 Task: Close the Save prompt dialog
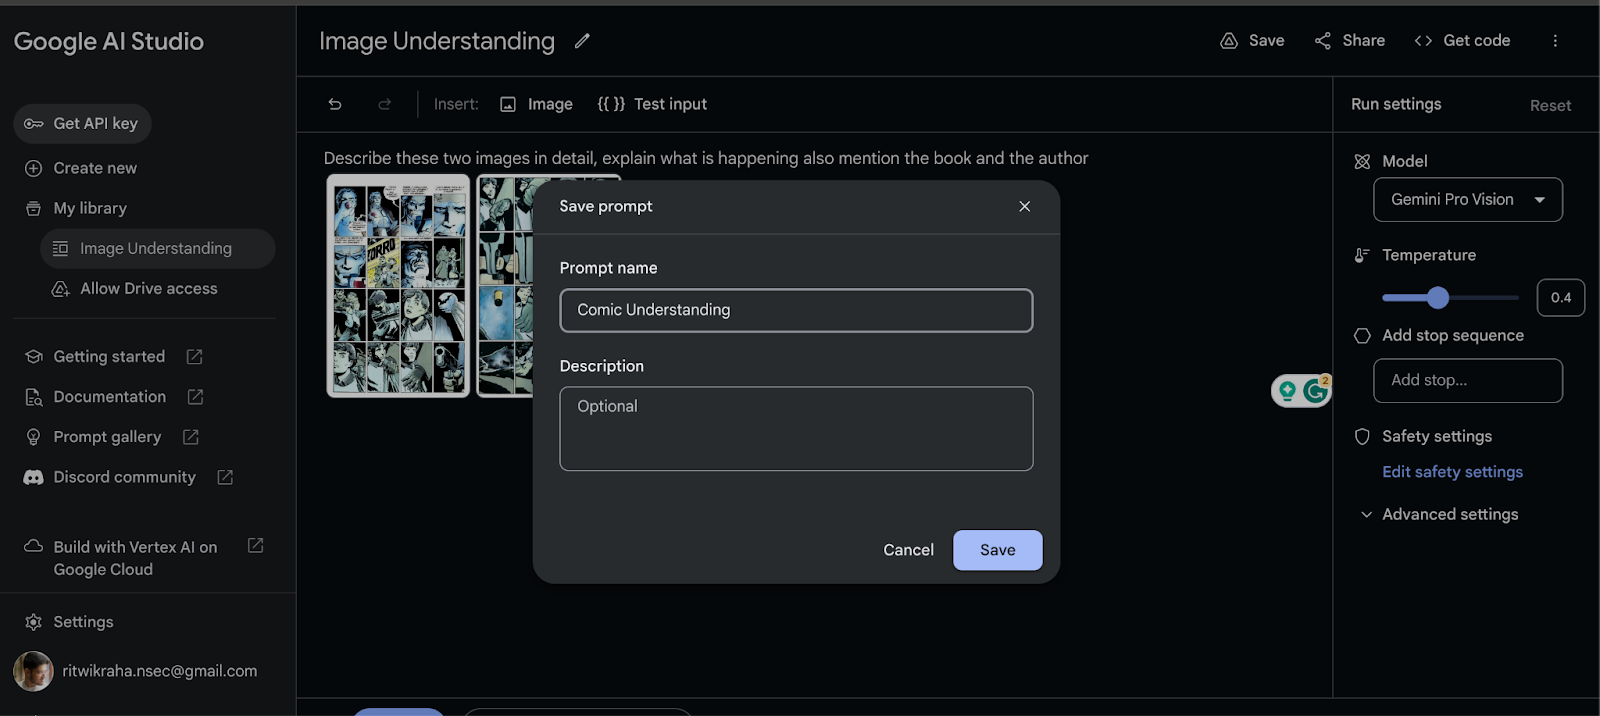pyautogui.click(x=1024, y=206)
